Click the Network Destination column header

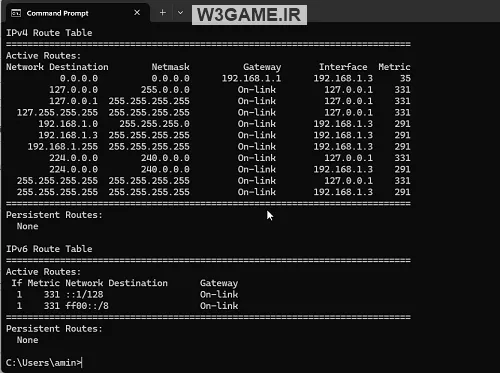(x=57, y=67)
